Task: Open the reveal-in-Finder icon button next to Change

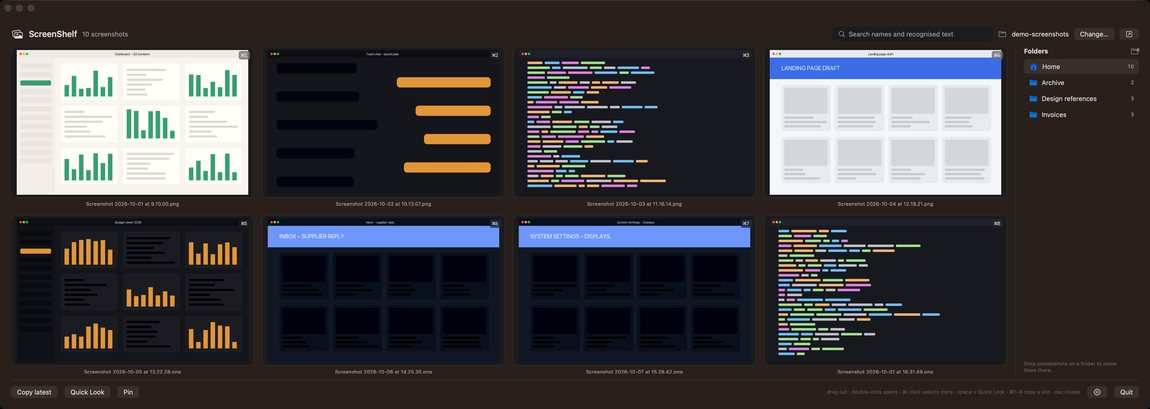Action: pyautogui.click(x=1129, y=34)
